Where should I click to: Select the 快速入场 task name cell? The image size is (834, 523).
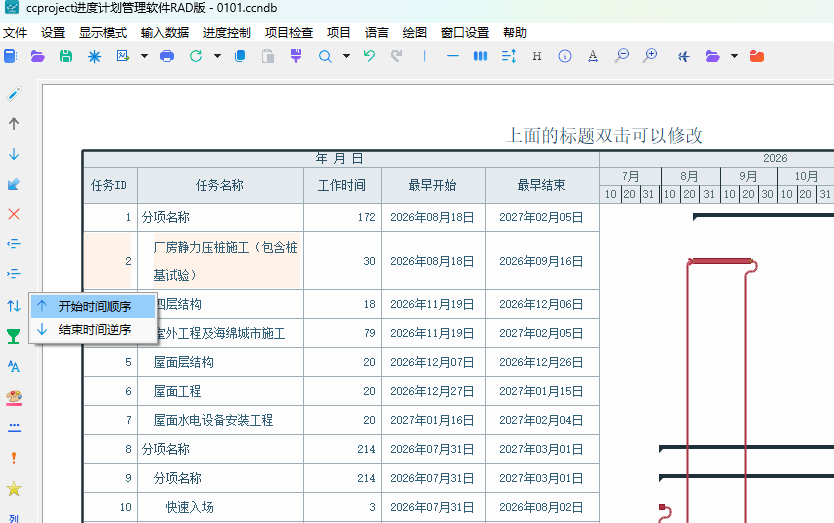pyautogui.click(x=220, y=507)
